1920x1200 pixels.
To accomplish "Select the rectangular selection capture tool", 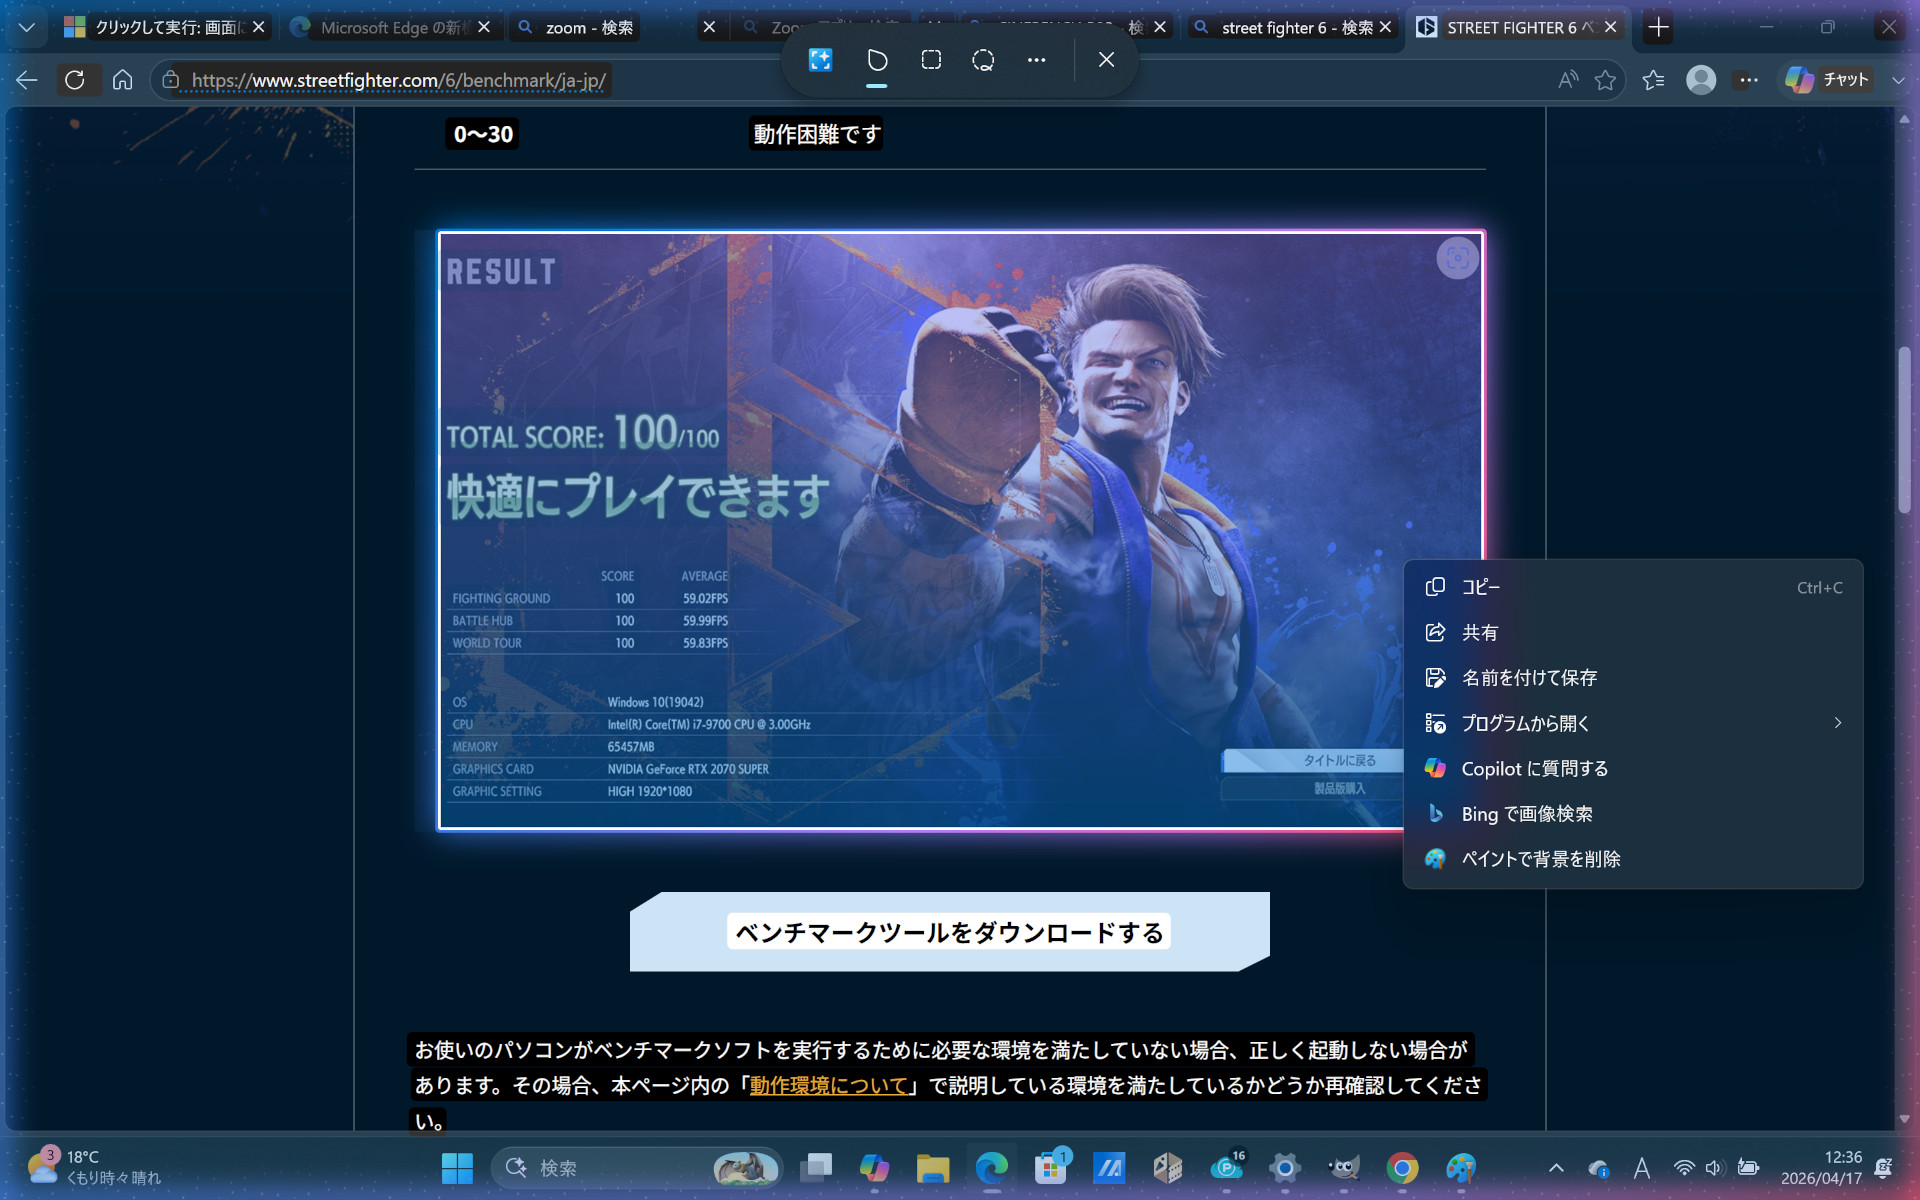I will [931, 60].
